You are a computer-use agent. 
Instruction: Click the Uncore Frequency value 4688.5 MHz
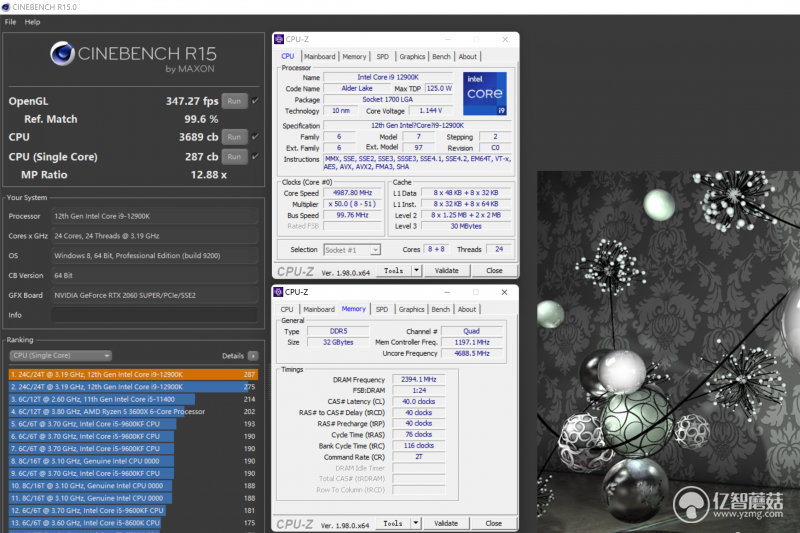[x=472, y=353]
